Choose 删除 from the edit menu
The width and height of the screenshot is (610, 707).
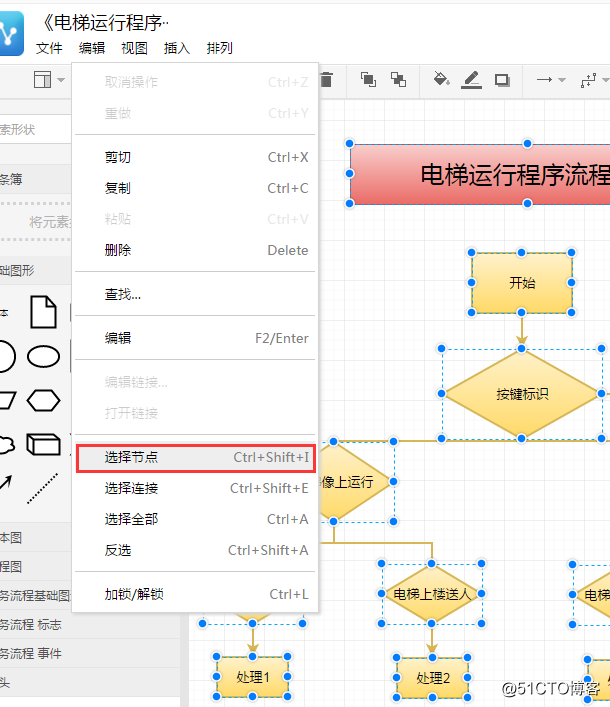pyautogui.click(x=195, y=250)
